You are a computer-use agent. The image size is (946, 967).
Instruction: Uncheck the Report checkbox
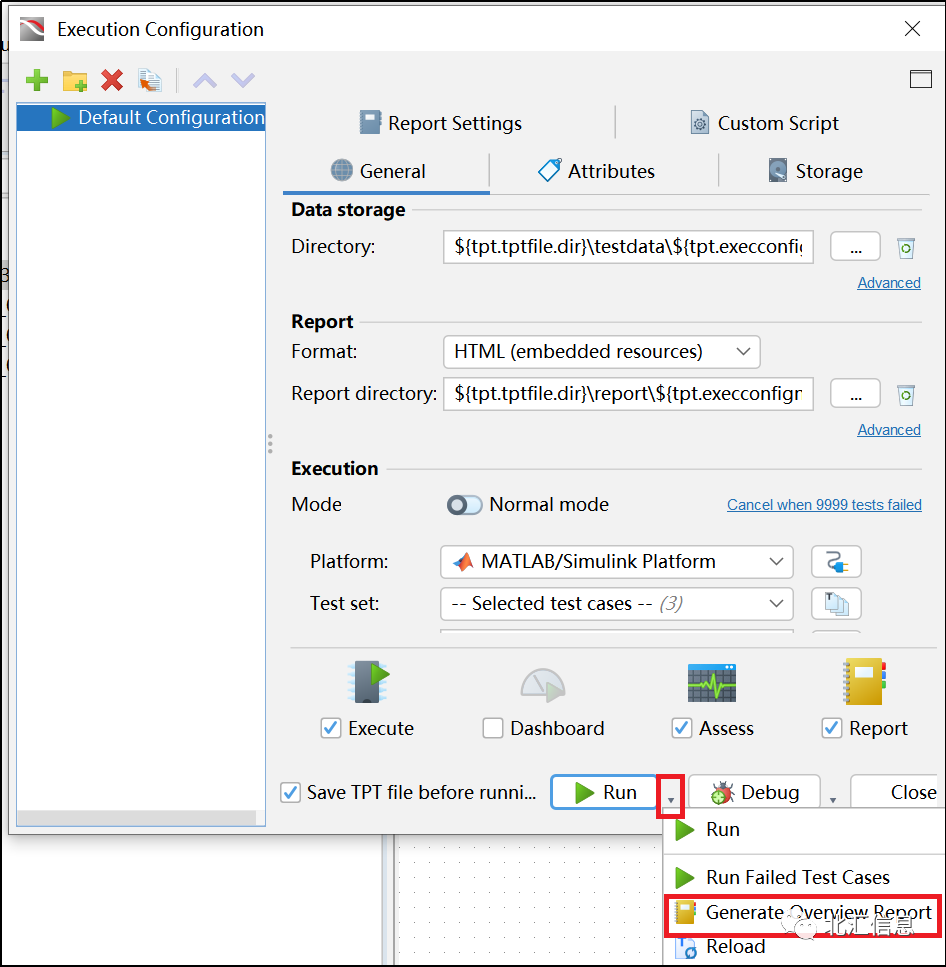tap(832, 728)
